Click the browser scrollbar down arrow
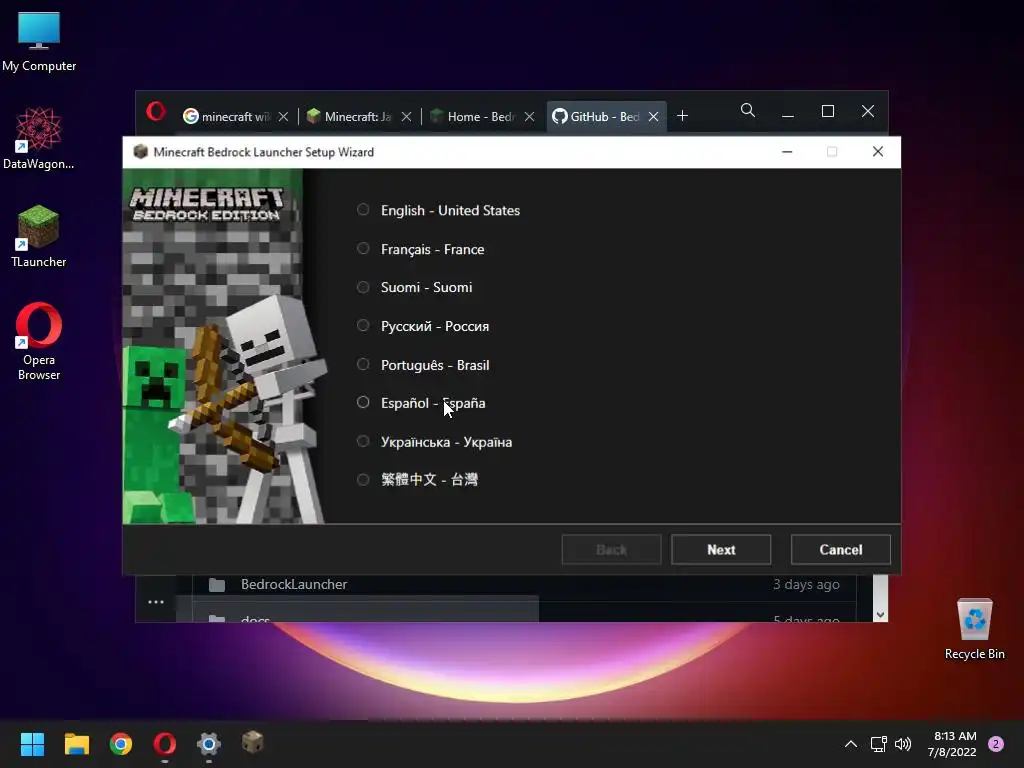The height and width of the screenshot is (768, 1024). pos(880,615)
